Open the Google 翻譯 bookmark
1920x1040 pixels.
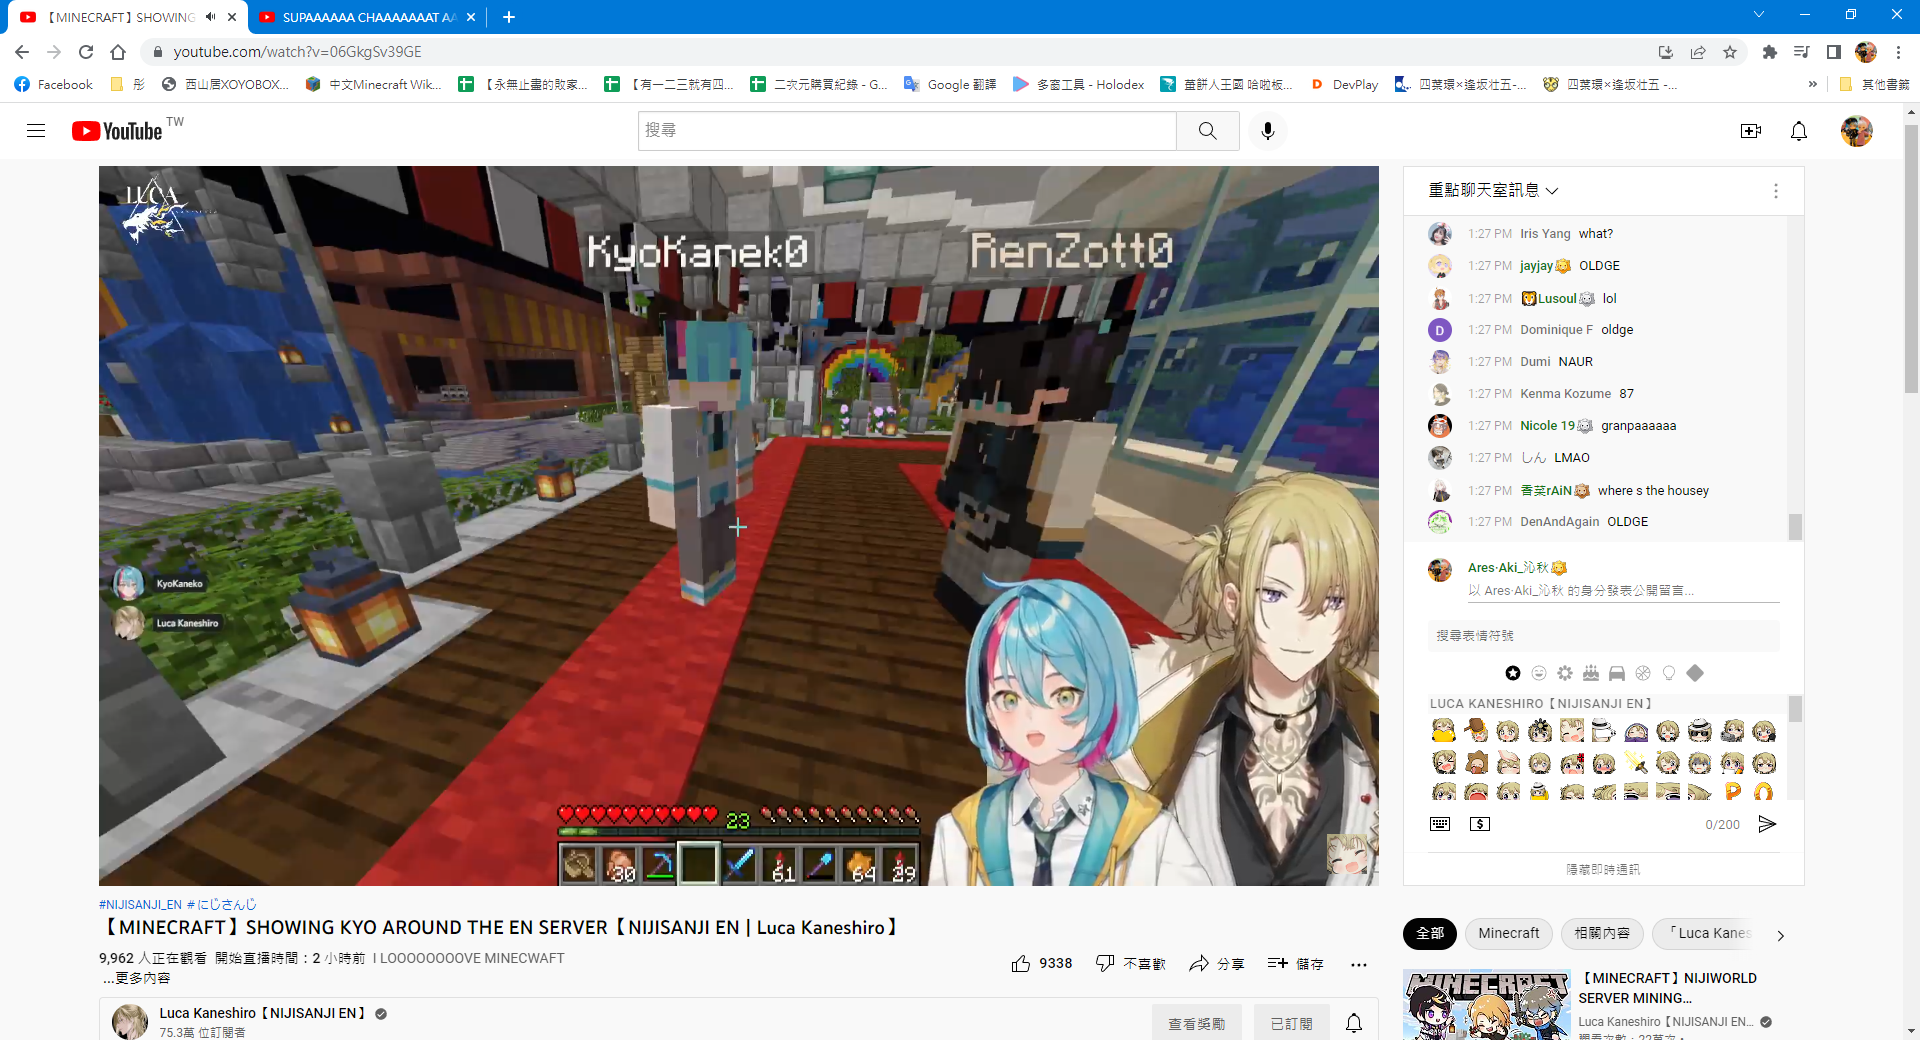pos(950,85)
